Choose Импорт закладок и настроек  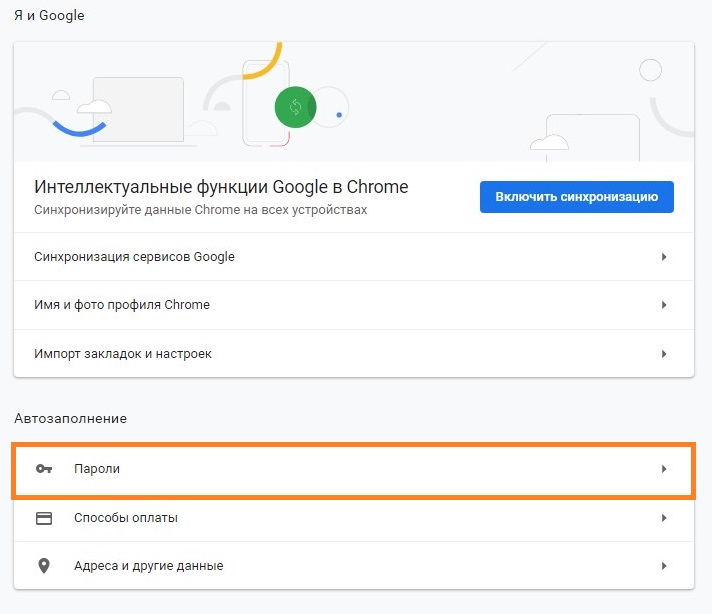(x=123, y=354)
